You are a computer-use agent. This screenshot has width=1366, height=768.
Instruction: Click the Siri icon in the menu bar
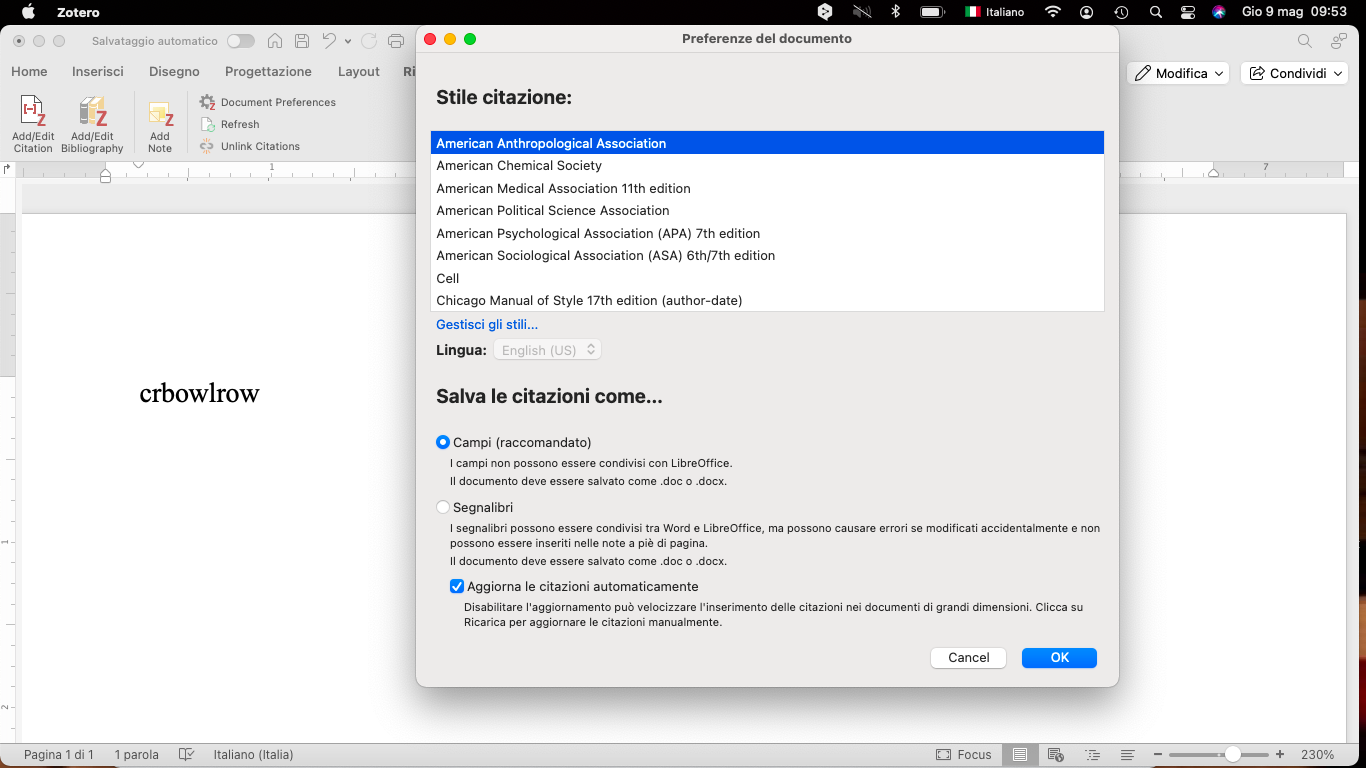pos(1219,12)
